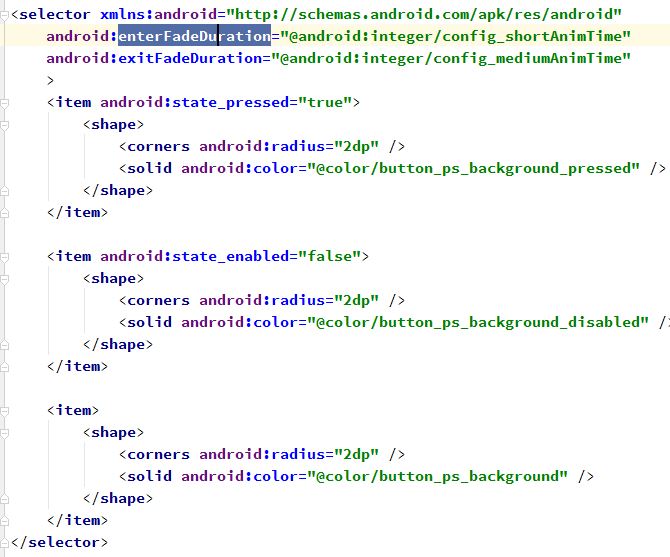Click the closing </shape> tag of pressed item
The height and width of the screenshot is (557, 670).
(x=118, y=190)
